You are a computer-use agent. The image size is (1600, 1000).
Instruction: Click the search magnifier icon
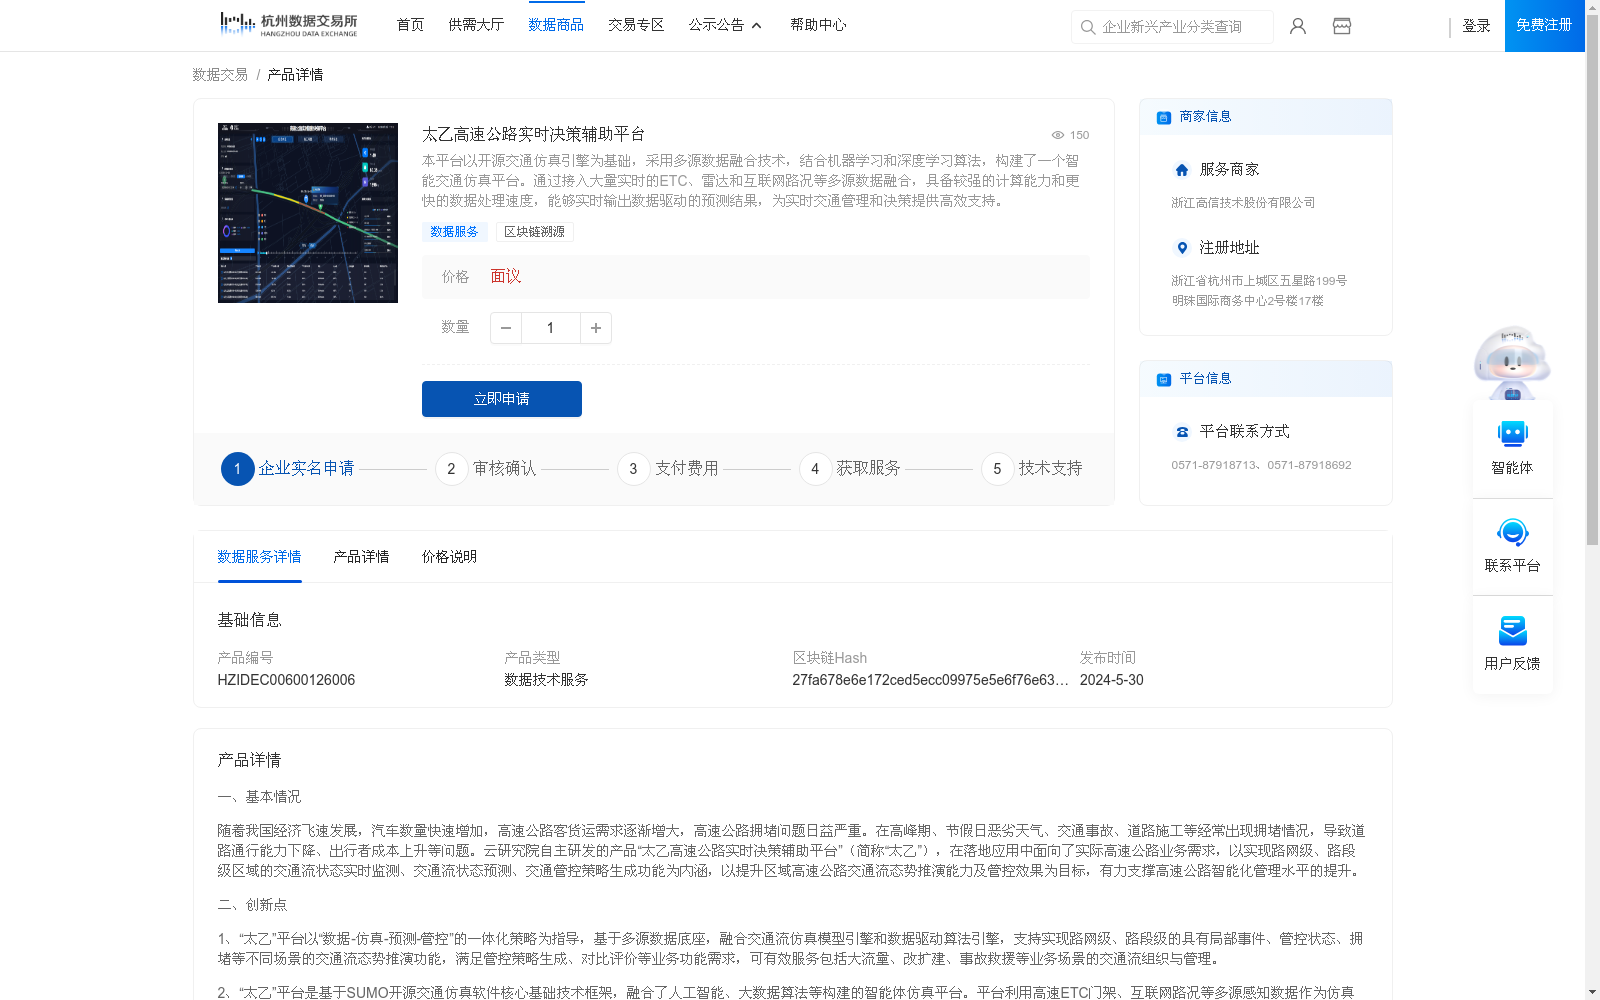click(x=1088, y=27)
